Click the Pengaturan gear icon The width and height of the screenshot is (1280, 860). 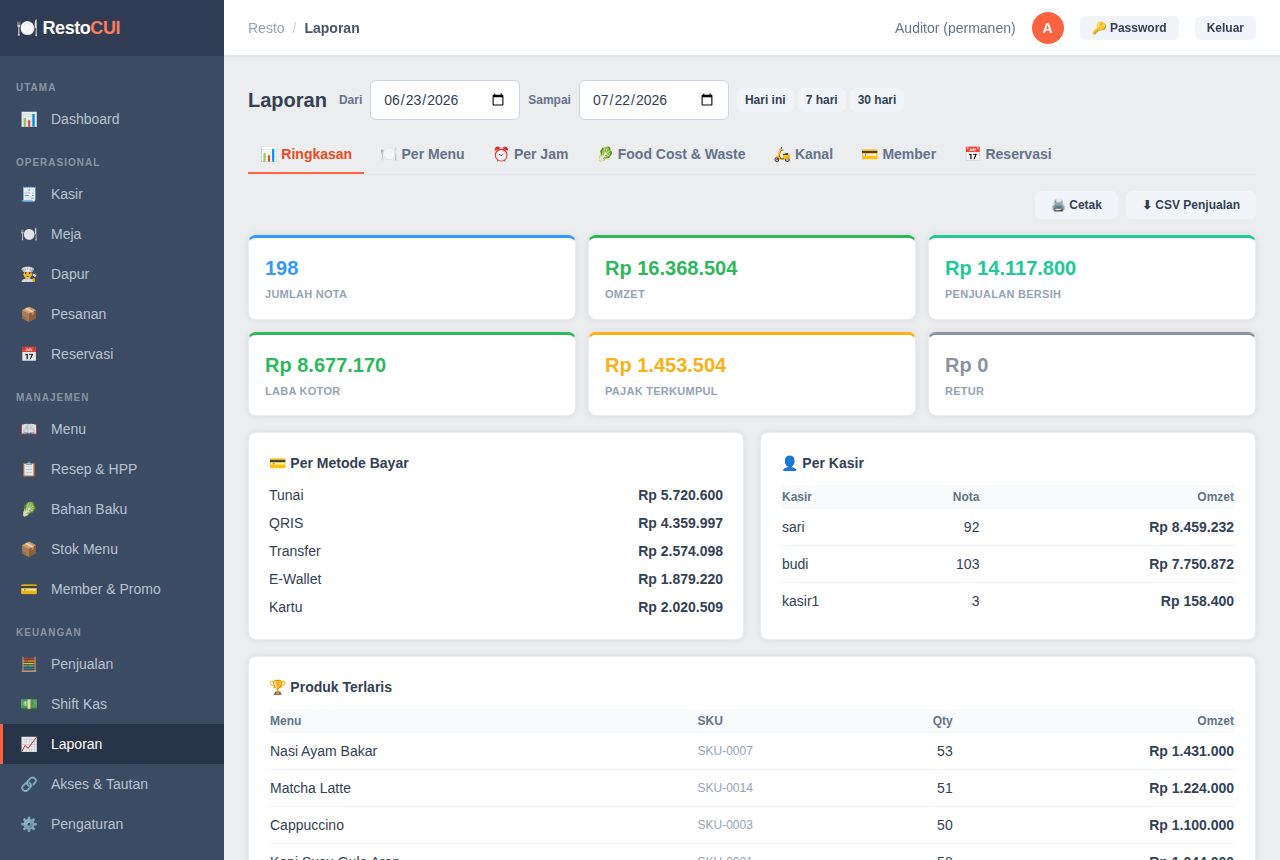click(x=29, y=824)
